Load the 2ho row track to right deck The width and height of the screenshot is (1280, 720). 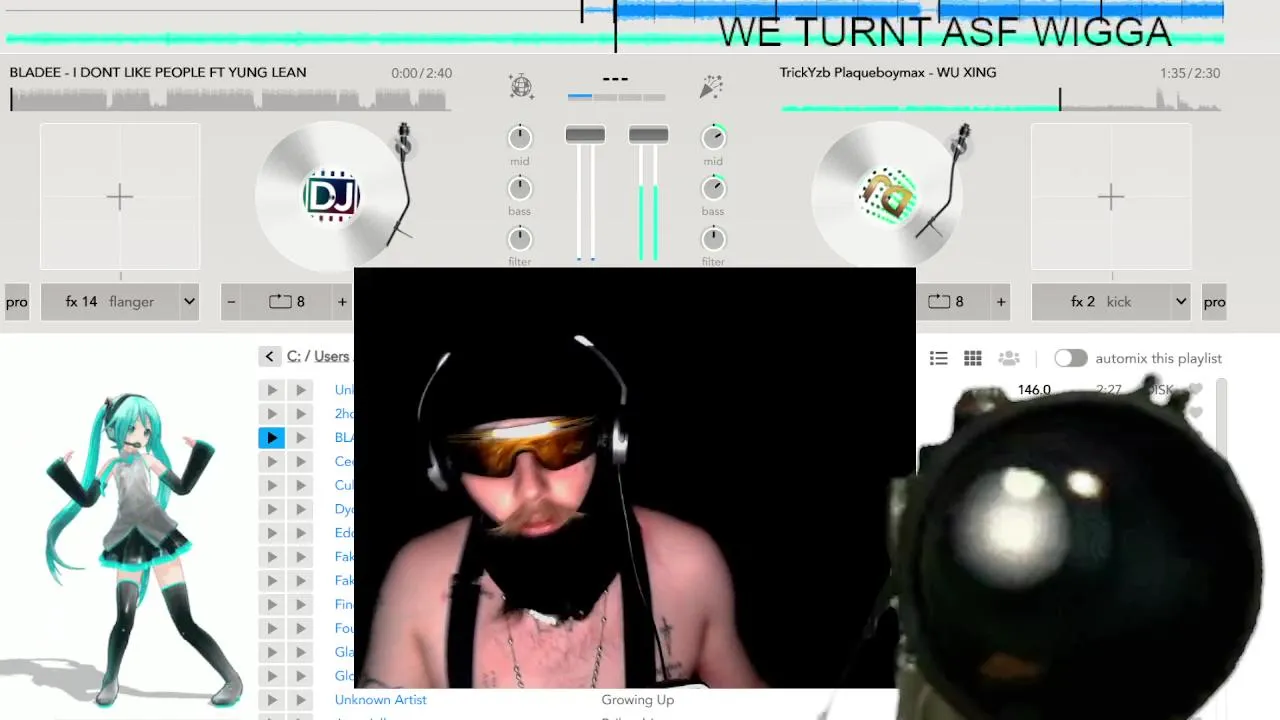(x=300, y=413)
